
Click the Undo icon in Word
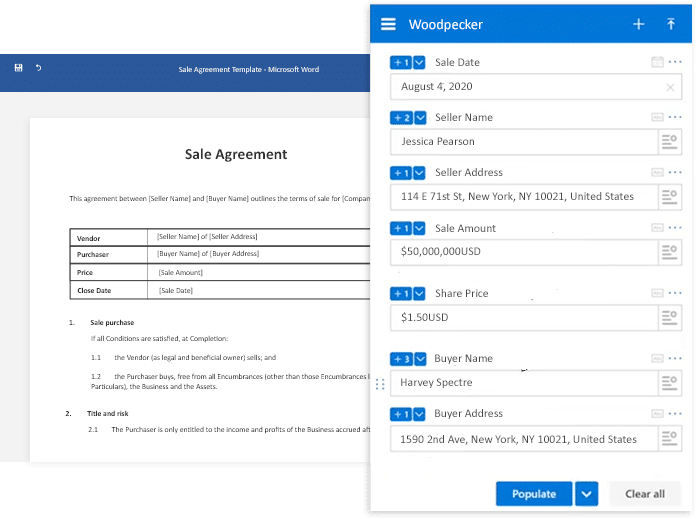[x=39, y=68]
